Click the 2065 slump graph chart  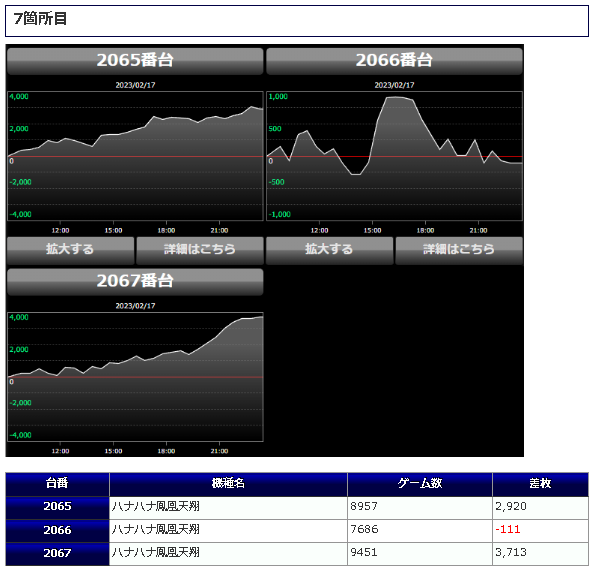pos(135,156)
